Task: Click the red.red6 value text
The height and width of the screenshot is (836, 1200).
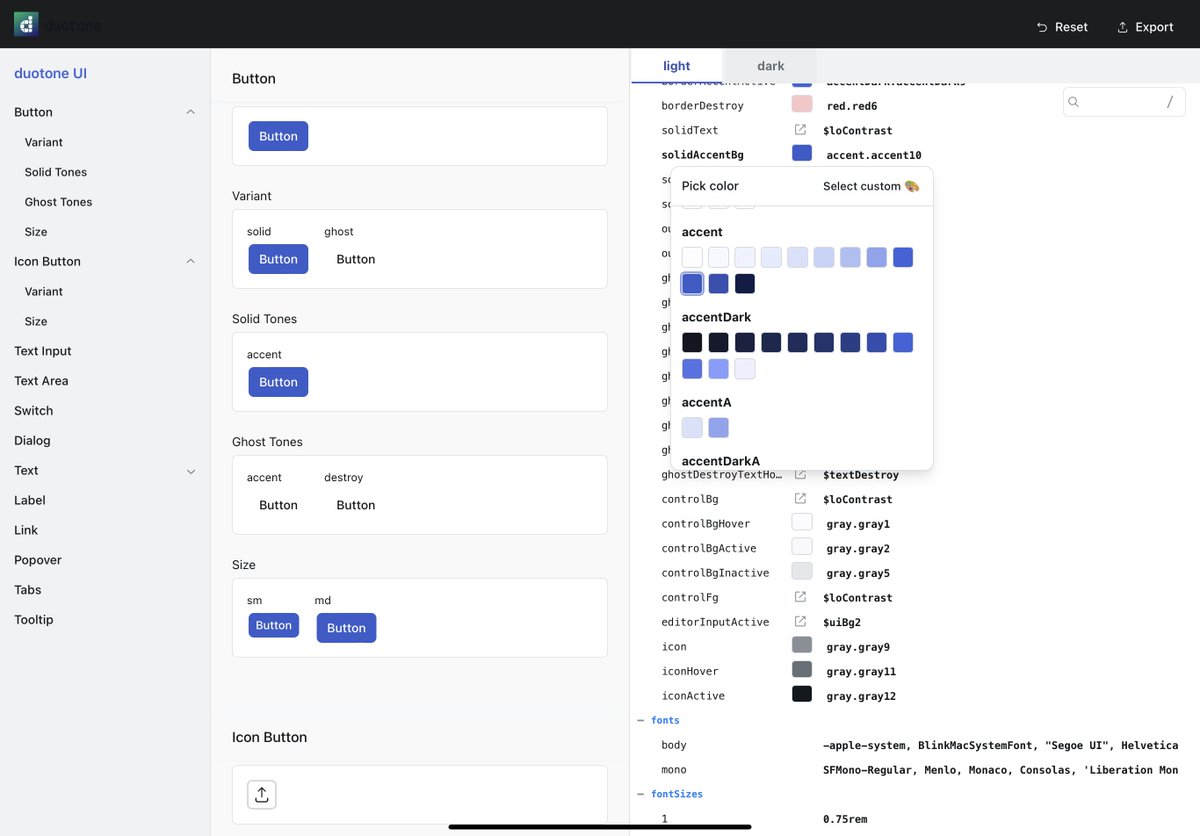Action: point(852,106)
